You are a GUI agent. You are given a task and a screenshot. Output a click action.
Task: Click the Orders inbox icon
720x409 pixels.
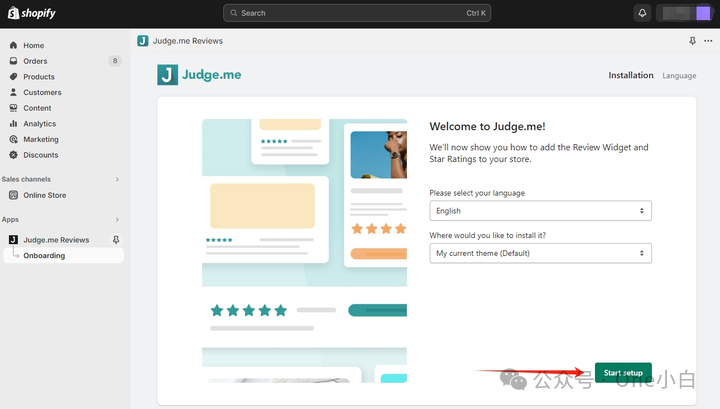tap(13, 61)
